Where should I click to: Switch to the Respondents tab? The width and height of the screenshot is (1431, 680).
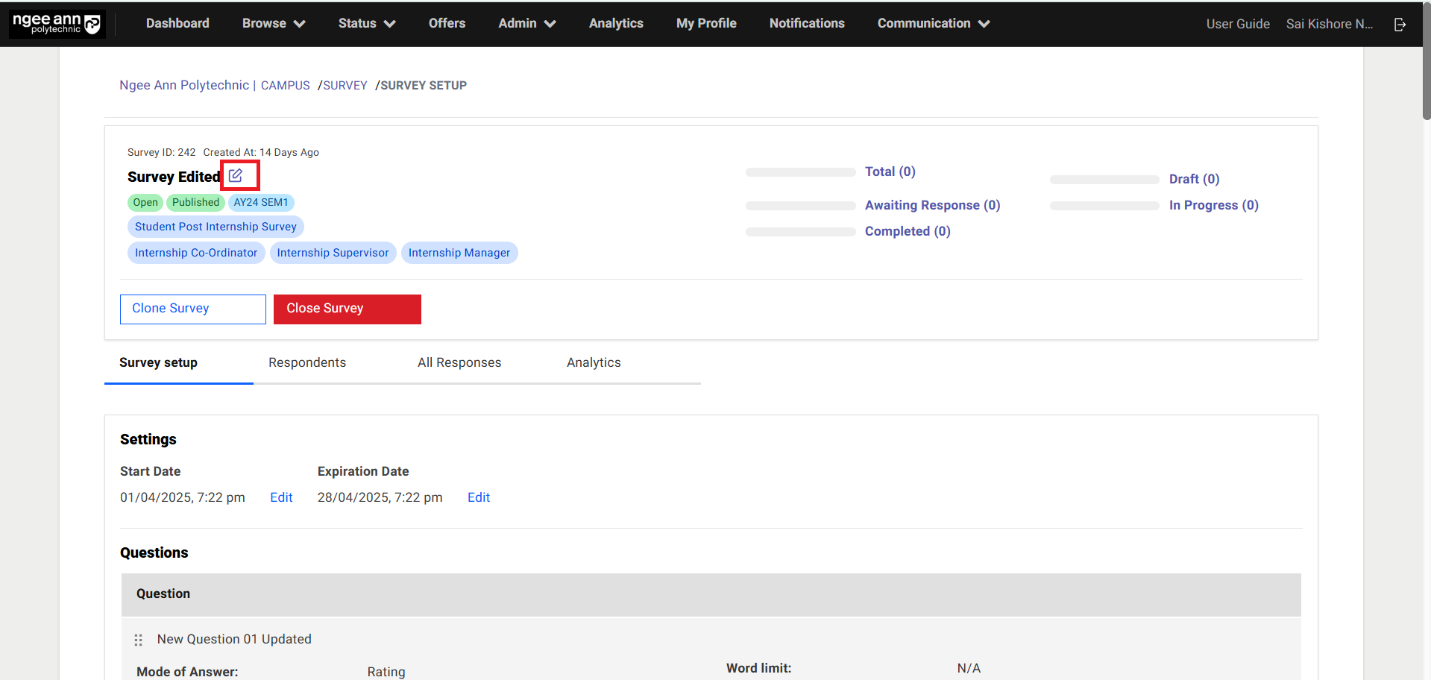(307, 363)
